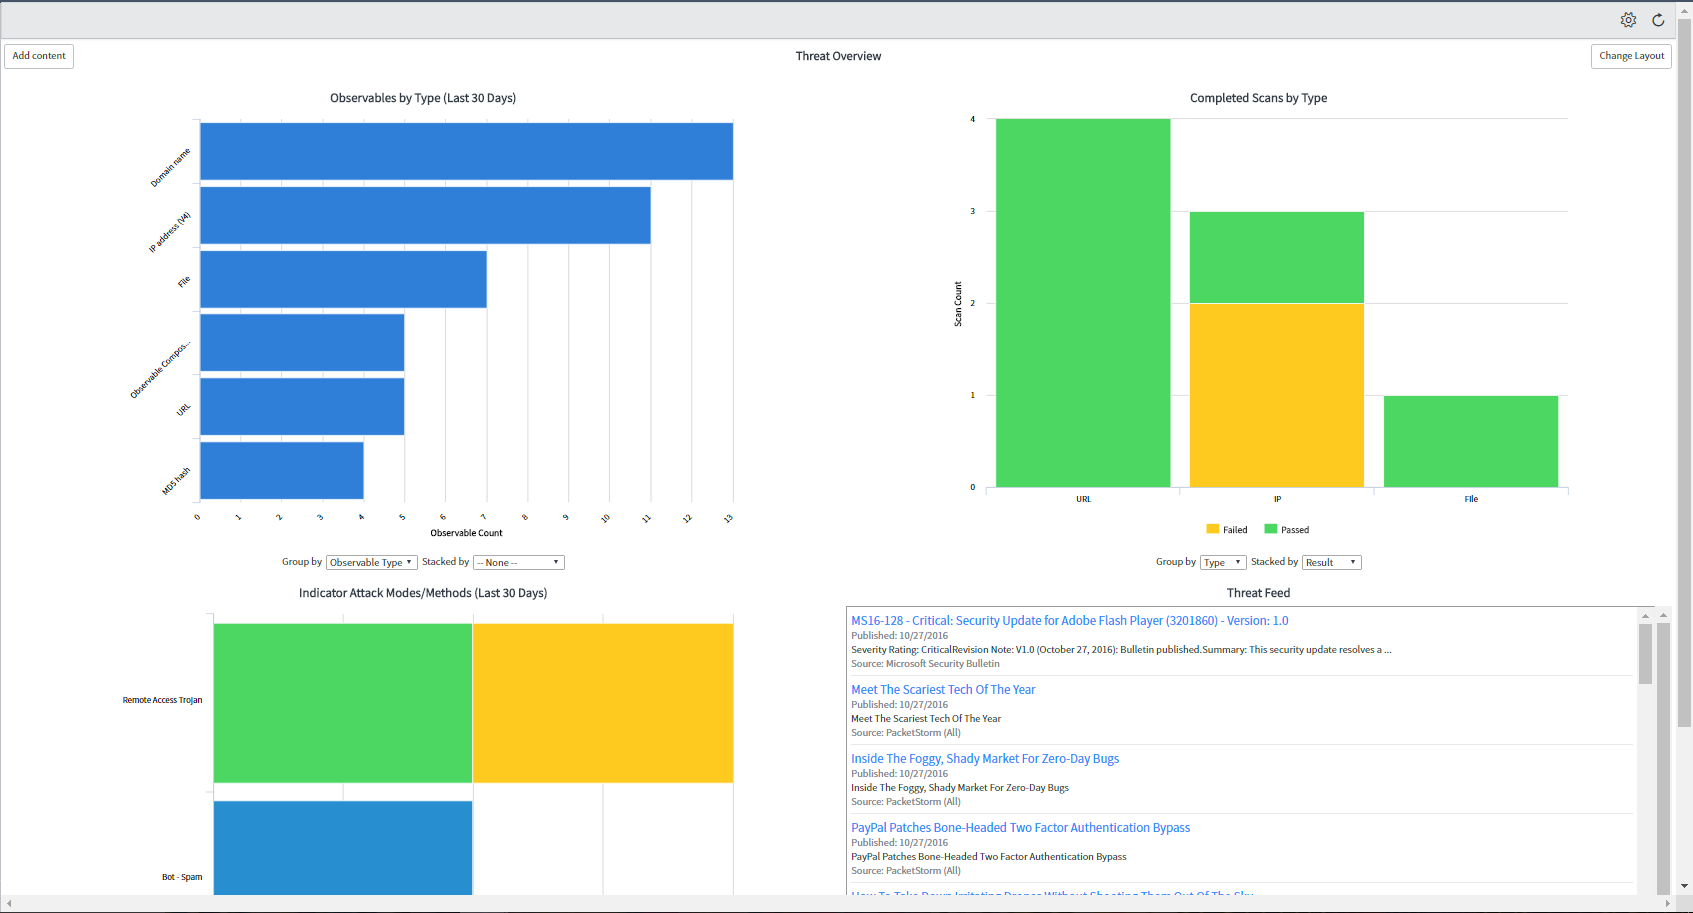The height and width of the screenshot is (913, 1693).
Task: Open the '-- None --' stacked-by dropdown
Action: coord(519,563)
